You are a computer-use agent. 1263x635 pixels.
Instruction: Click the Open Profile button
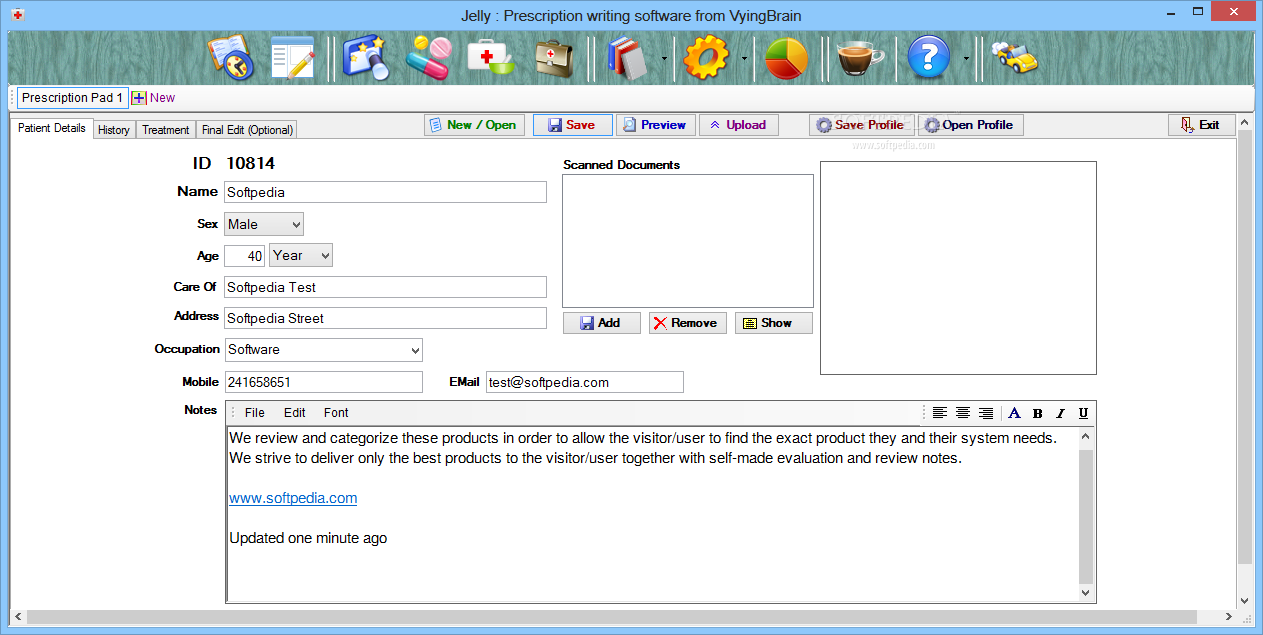point(971,125)
